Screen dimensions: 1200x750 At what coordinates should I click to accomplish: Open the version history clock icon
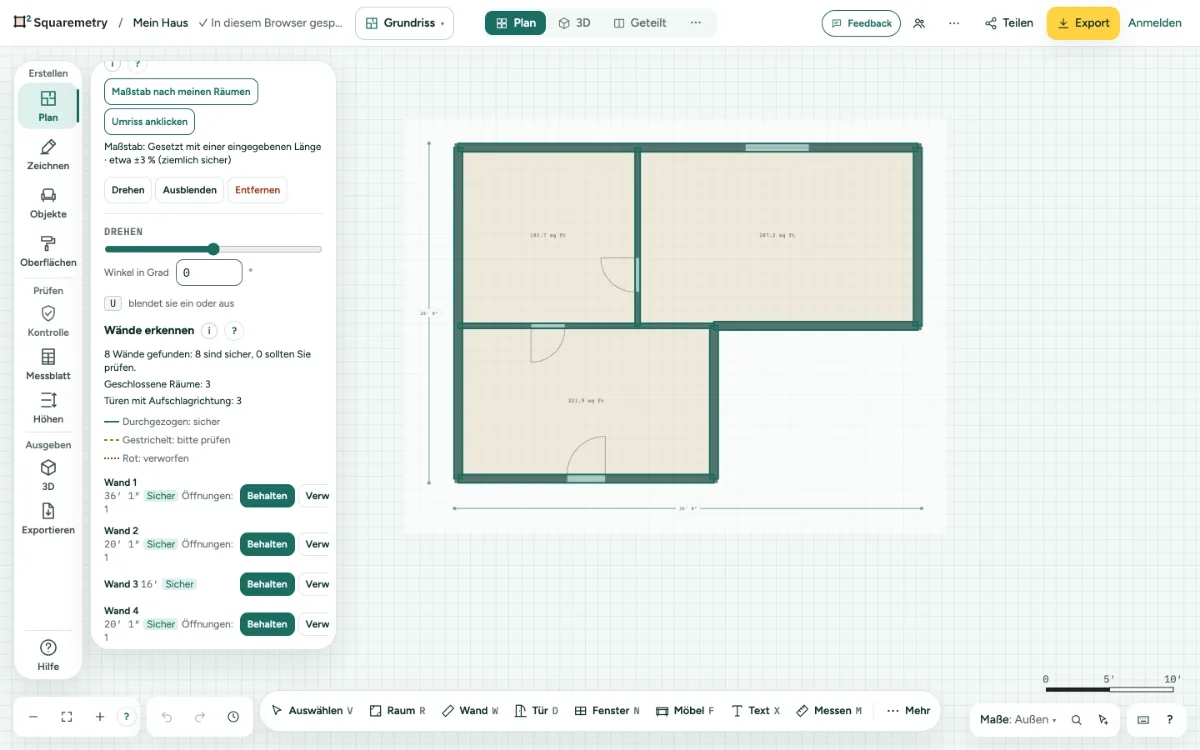click(233, 717)
